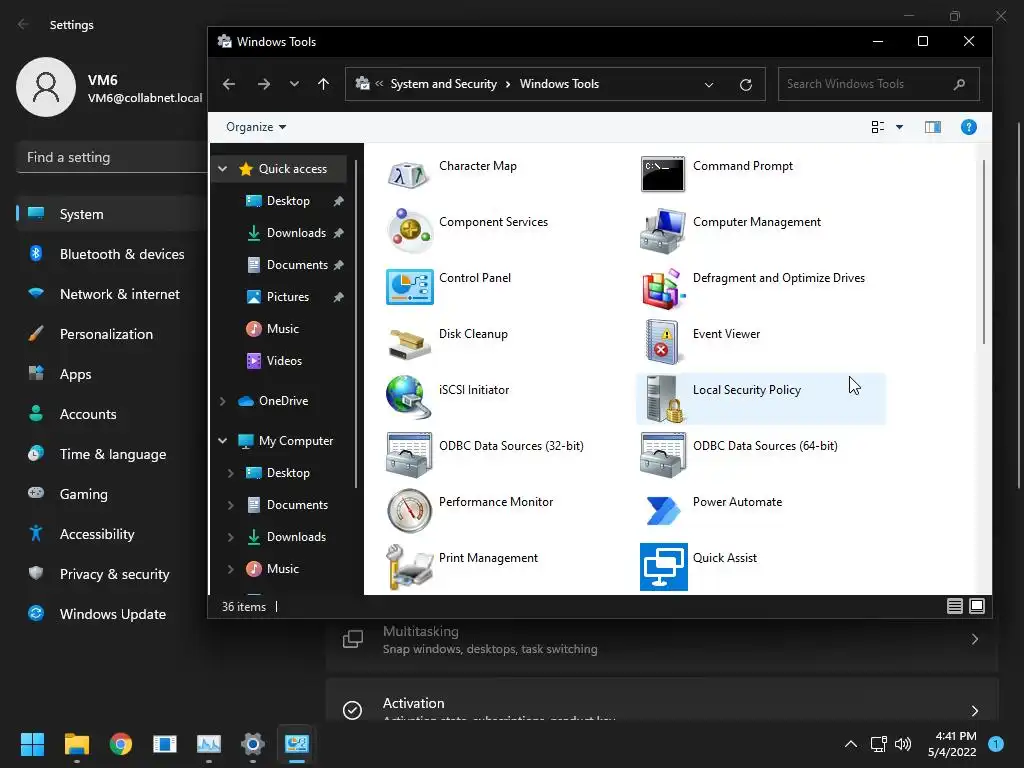The image size is (1024, 768).
Task: Refresh the Windows Tools folder
Action: pos(745,84)
